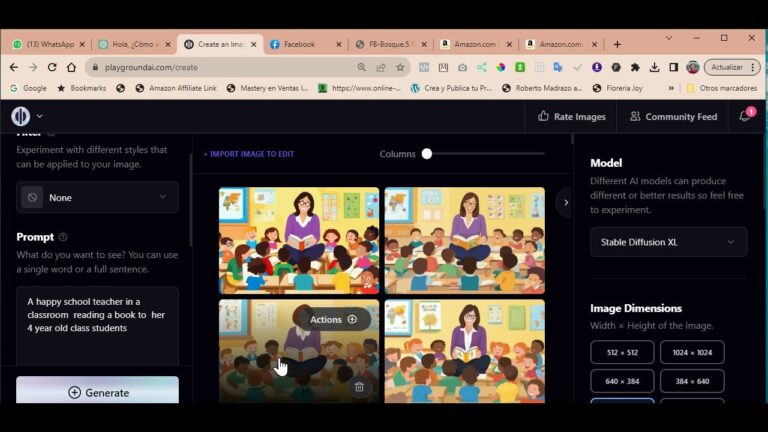Image resolution: width=768 pixels, height=432 pixels.
Task: Select the 512 × 512 dimension option
Action: tap(622, 352)
